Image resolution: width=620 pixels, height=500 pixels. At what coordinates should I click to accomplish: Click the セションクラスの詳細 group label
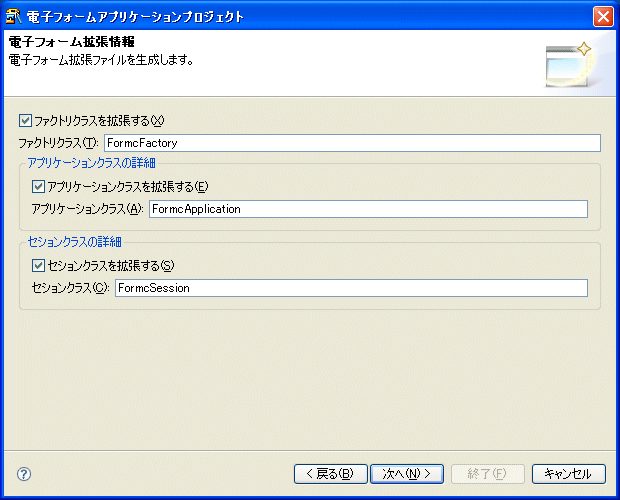click(x=74, y=242)
